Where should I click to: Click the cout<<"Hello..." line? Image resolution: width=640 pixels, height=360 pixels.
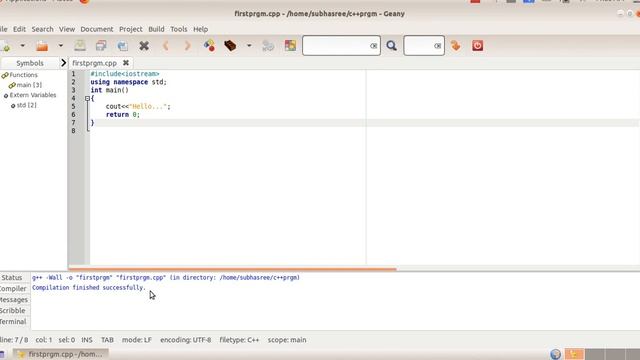(x=138, y=107)
